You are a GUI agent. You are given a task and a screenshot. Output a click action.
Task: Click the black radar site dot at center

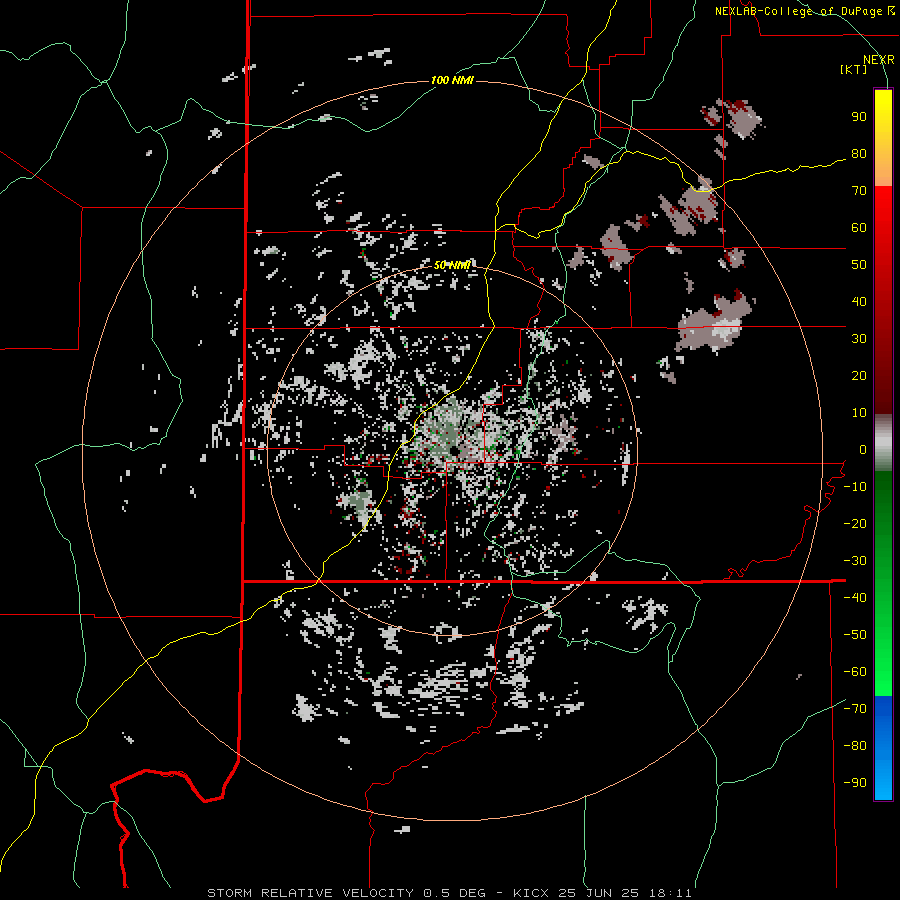(x=454, y=451)
